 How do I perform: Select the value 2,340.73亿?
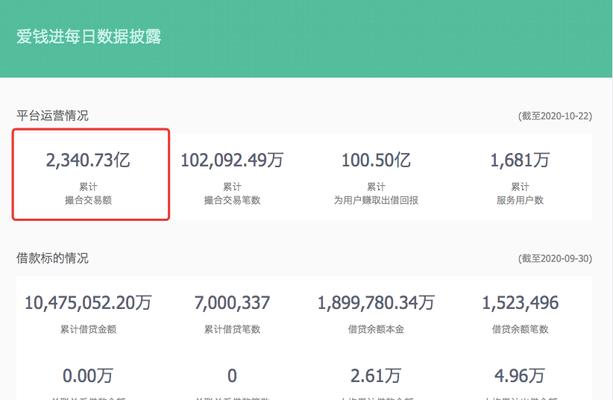click(x=88, y=160)
